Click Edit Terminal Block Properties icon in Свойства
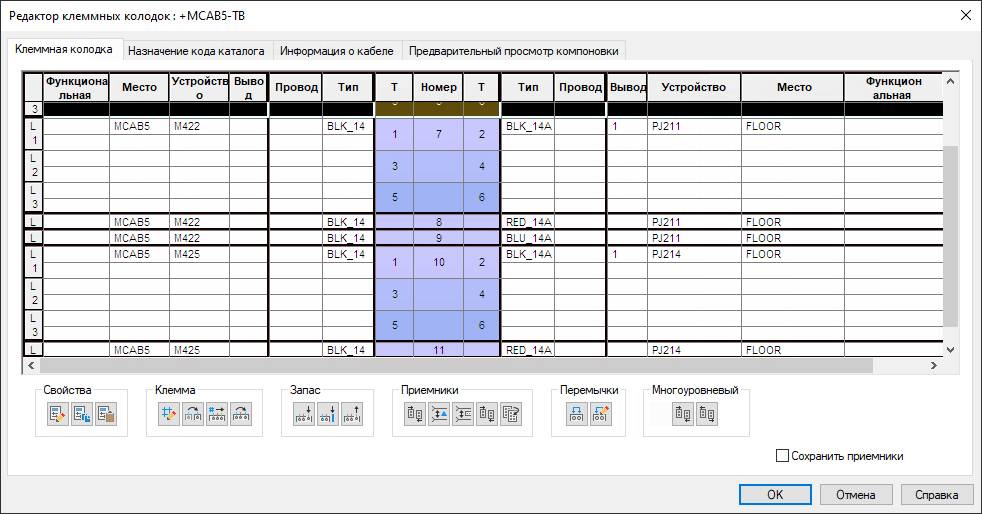Viewport: 982px width, 514px height. (x=58, y=414)
